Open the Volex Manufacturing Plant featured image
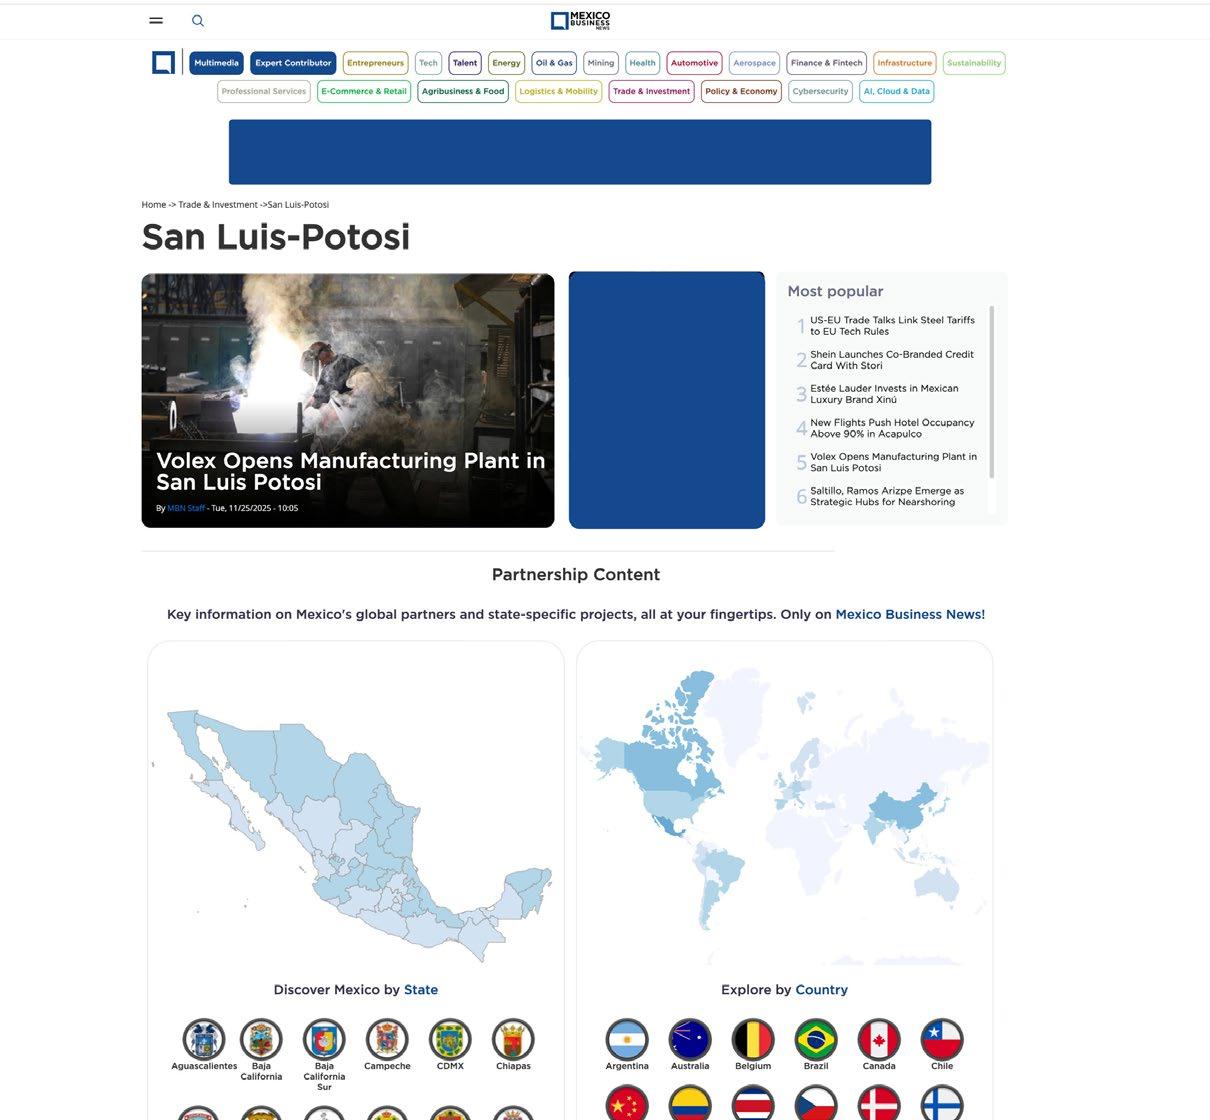 tap(348, 400)
